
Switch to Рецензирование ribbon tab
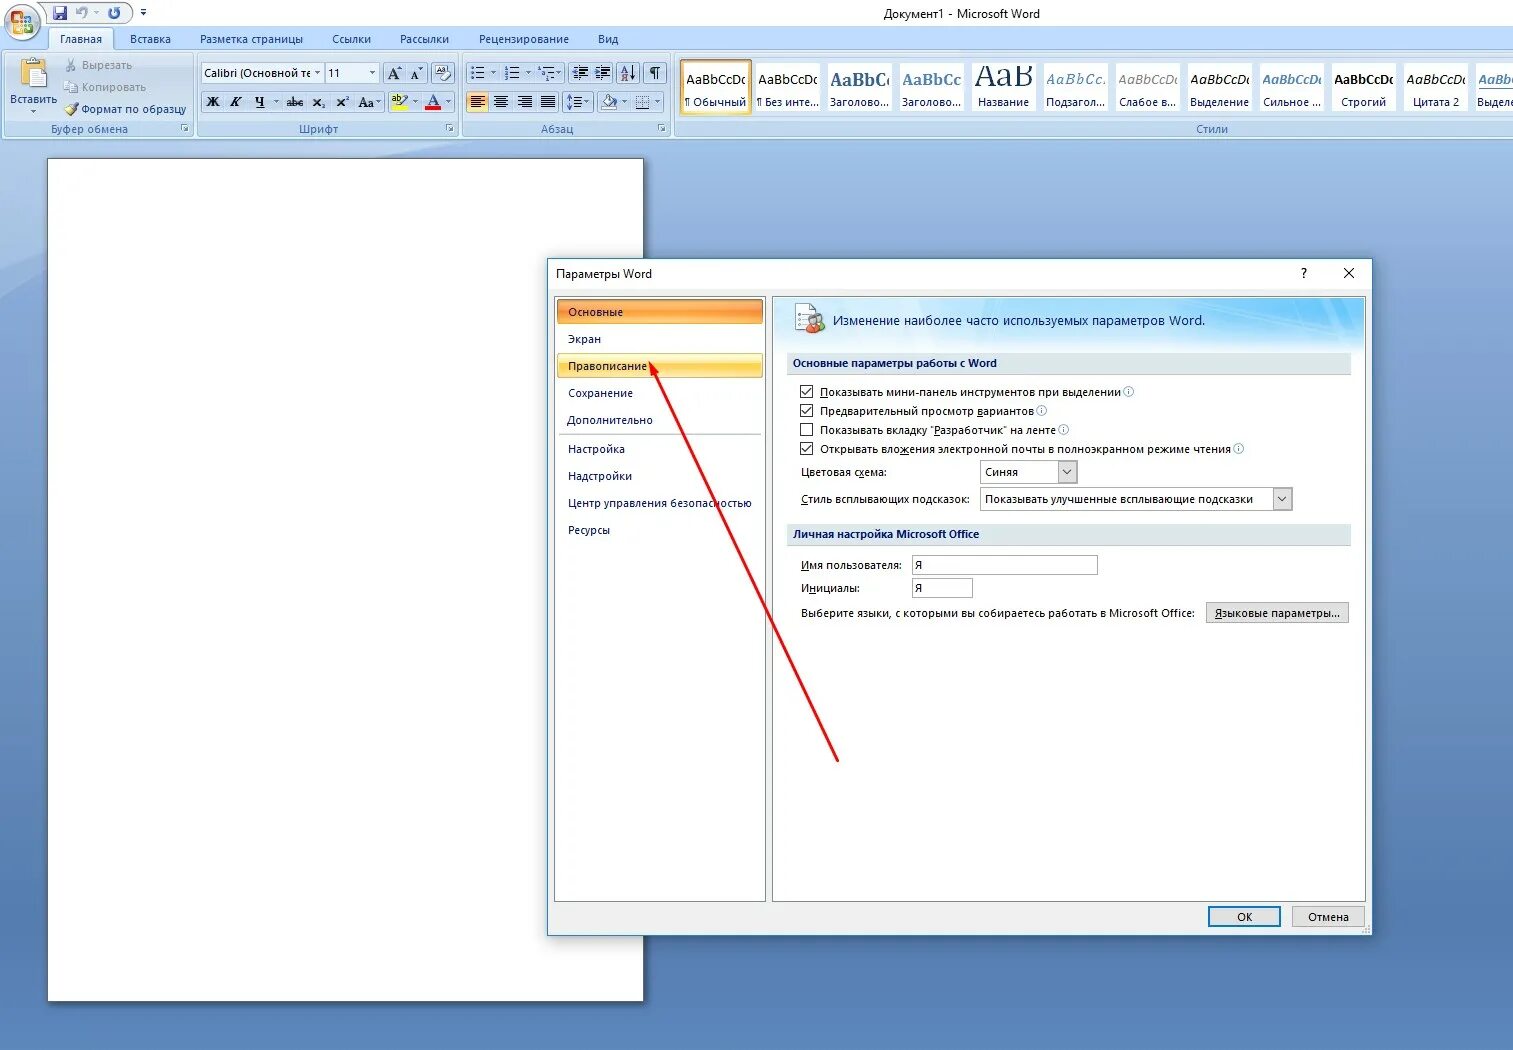[x=523, y=39]
